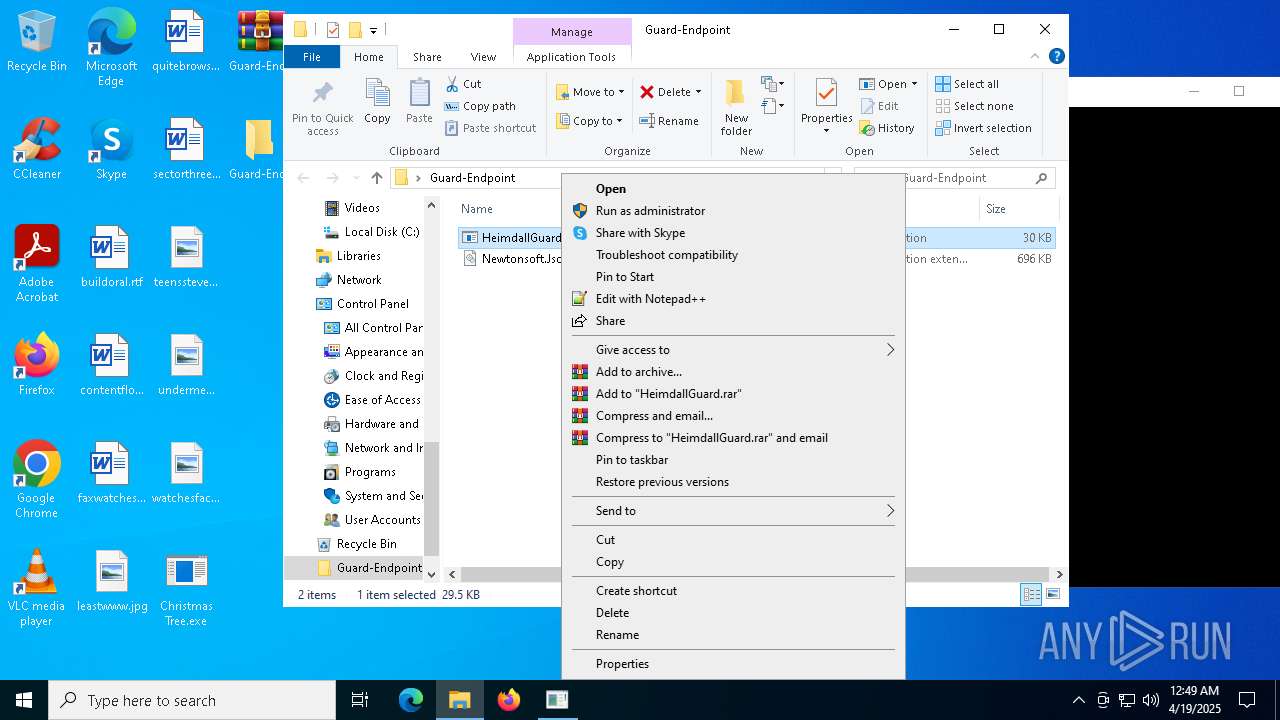Screen dimensions: 1280x720
Task: Click the Edge icon on the taskbar
Action: click(411, 700)
